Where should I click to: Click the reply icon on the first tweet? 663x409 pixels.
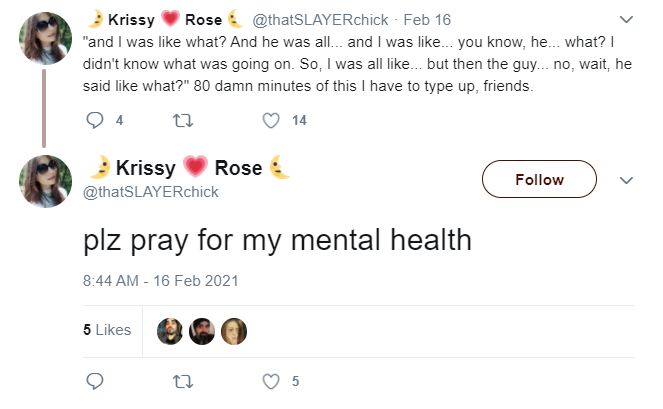point(95,121)
